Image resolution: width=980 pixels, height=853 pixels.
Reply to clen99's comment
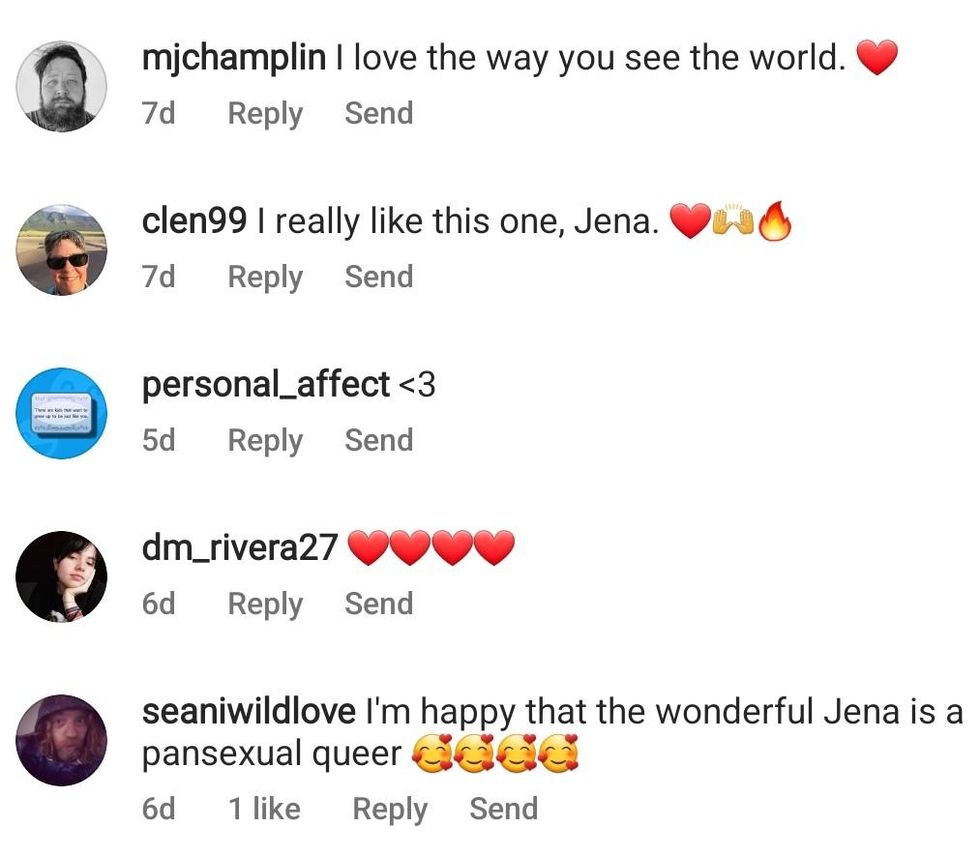pos(265,277)
